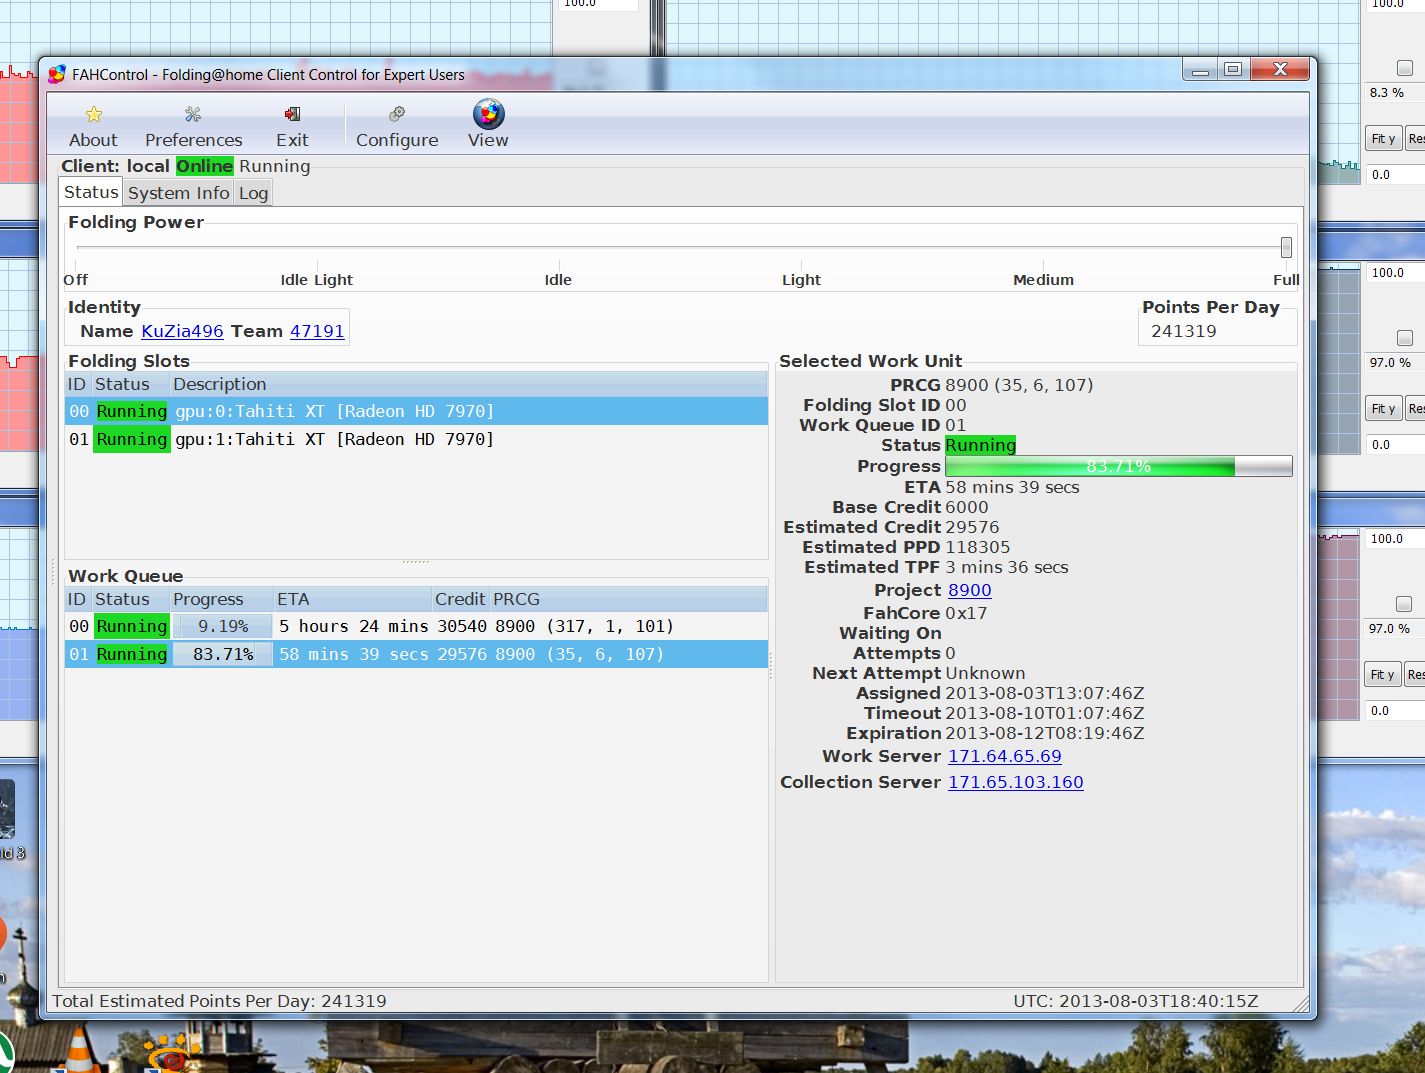The height and width of the screenshot is (1073, 1425).
Task: Open the About dialog via star icon
Action: coord(94,114)
